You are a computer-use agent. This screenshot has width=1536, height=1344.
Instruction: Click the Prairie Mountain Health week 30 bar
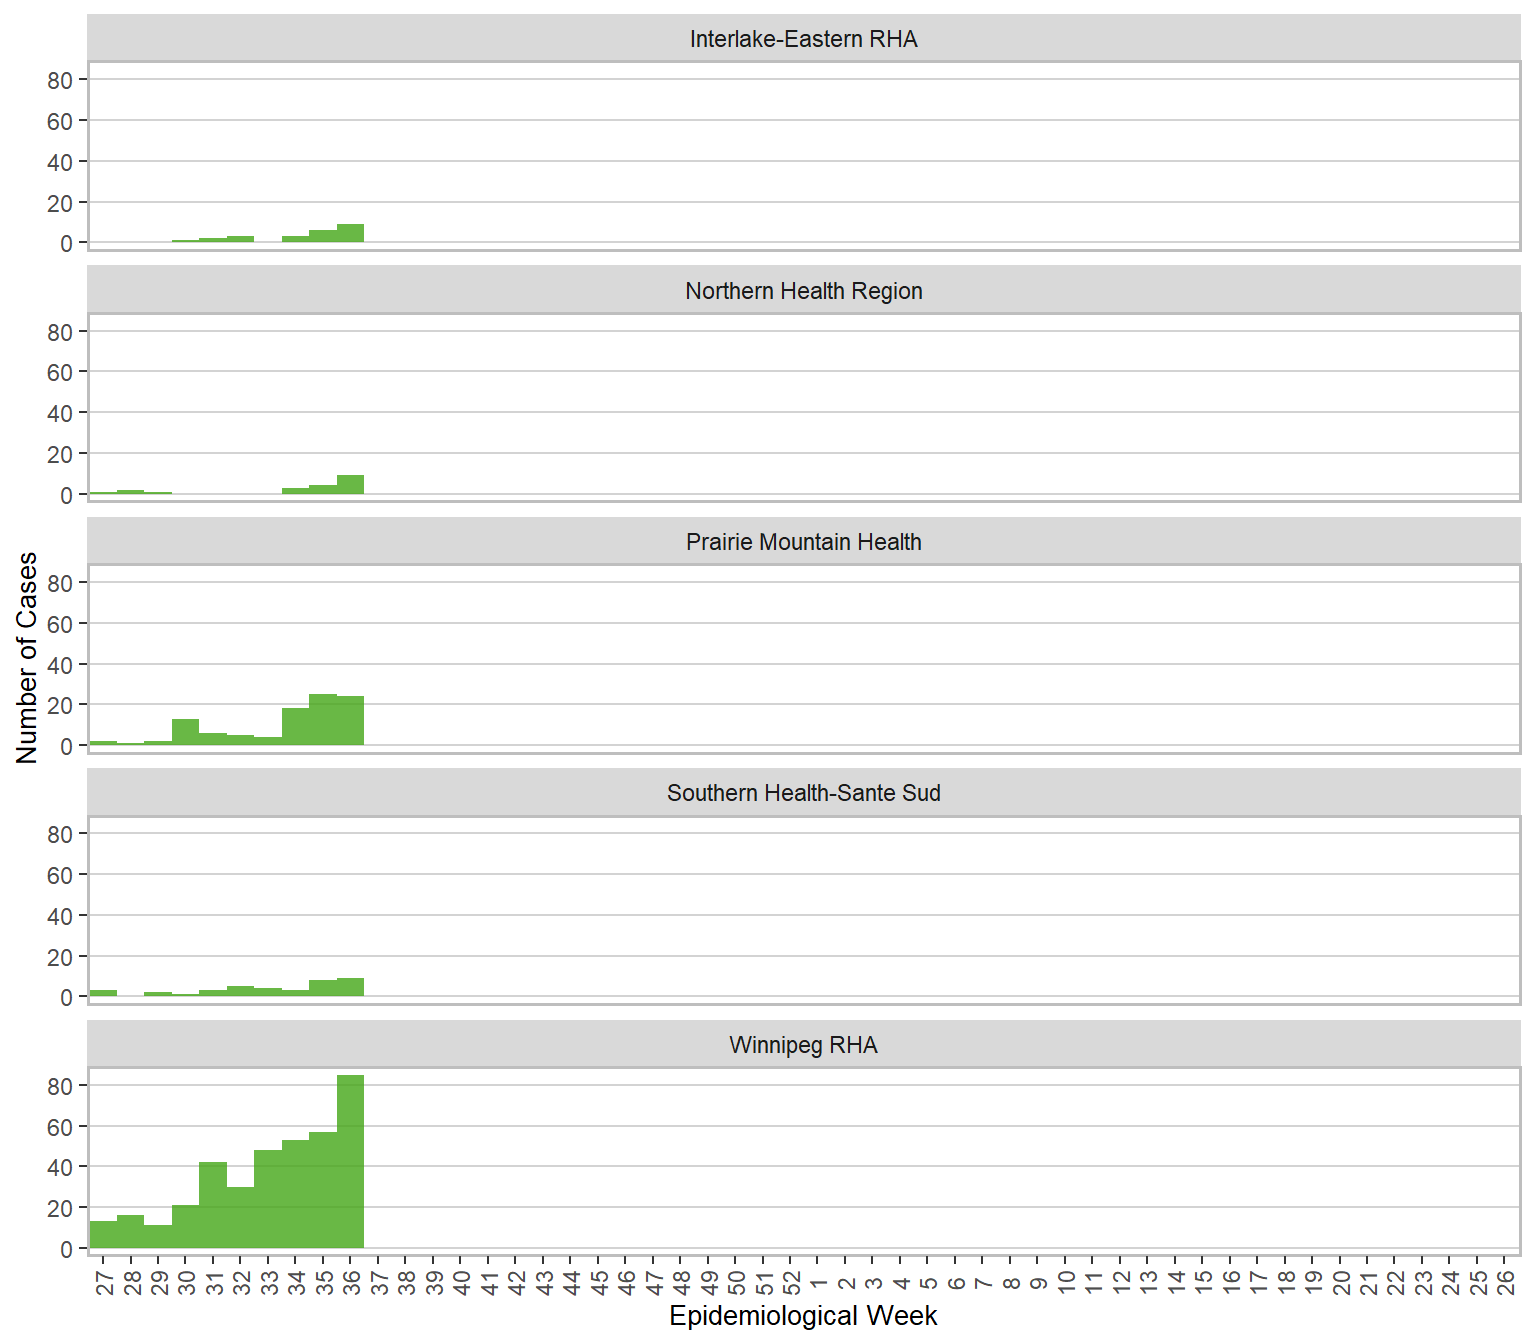pyautogui.click(x=185, y=732)
